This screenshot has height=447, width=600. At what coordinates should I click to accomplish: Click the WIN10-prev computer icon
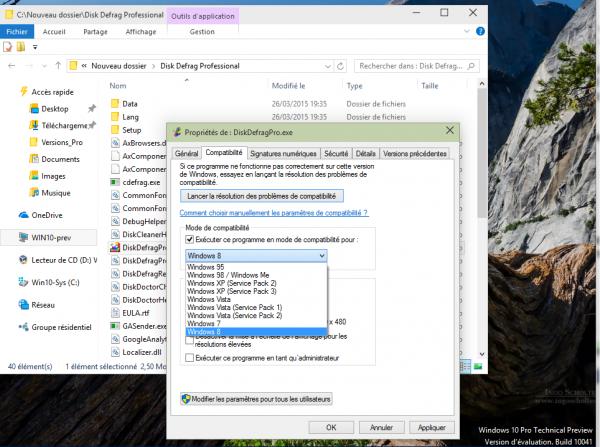[24, 237]
